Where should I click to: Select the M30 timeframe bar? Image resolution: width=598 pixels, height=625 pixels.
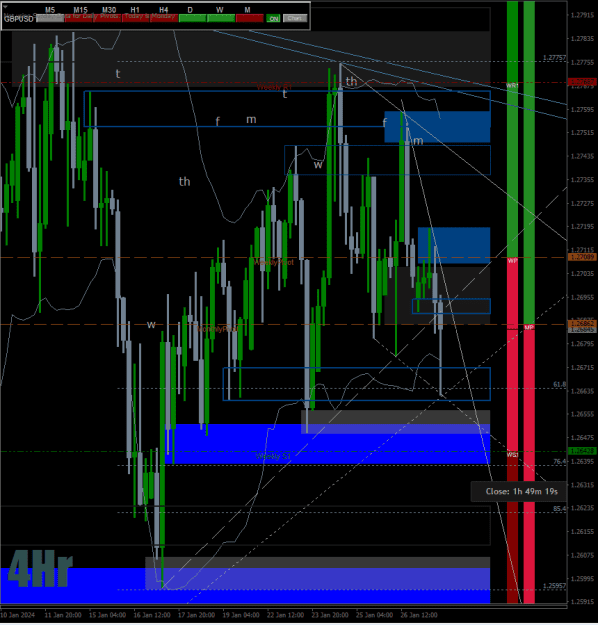[108, 18]
